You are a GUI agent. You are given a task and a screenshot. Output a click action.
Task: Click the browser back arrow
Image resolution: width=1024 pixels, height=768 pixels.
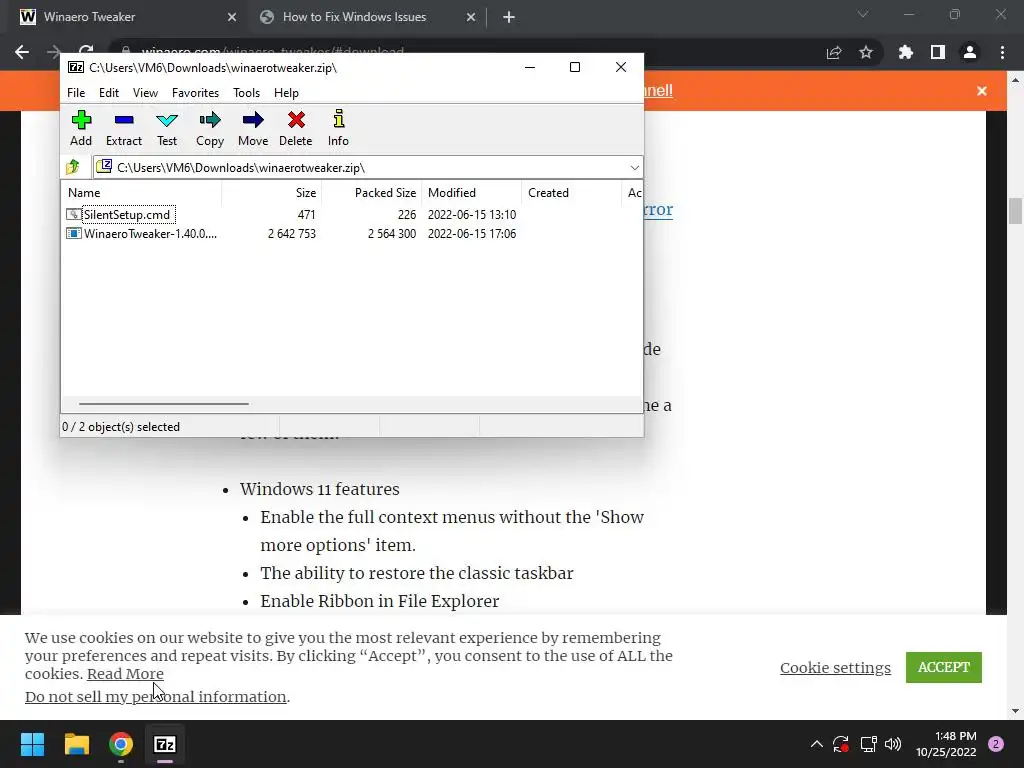[22, 52]
